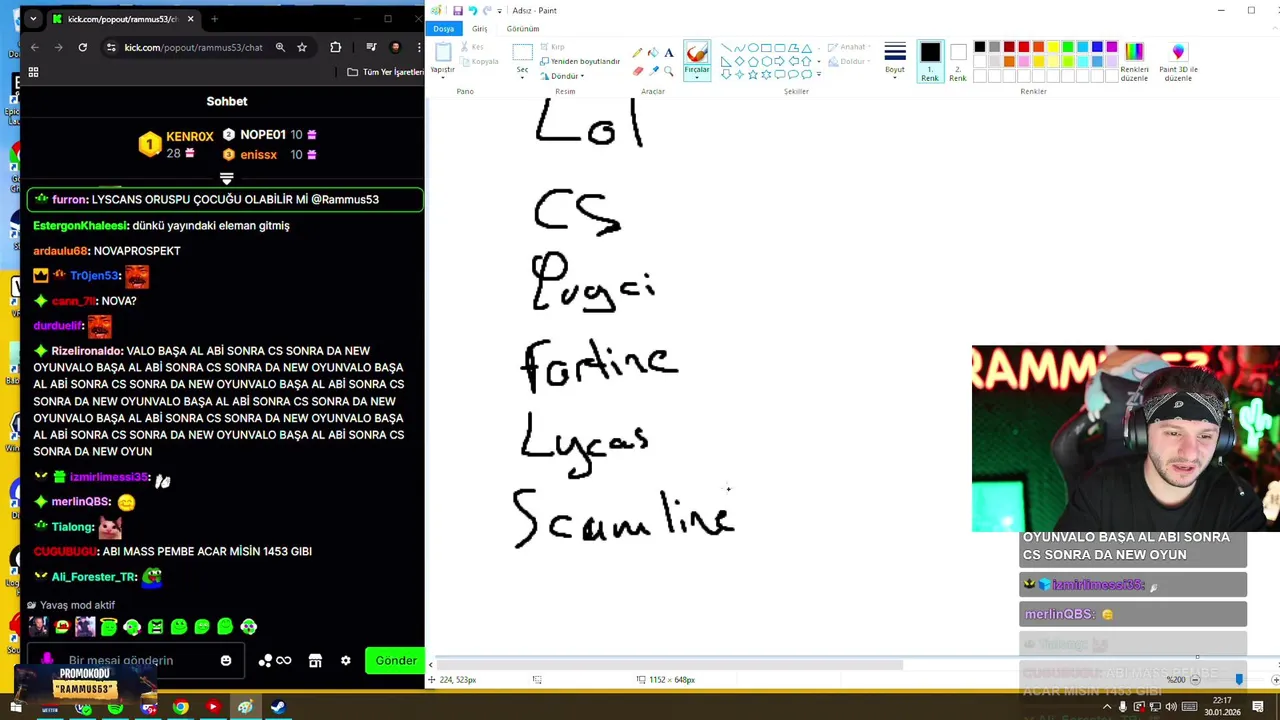Select the Magnifier tool in Paint
The width and height of the screenshot is (1280, 720).
point(669,71)
